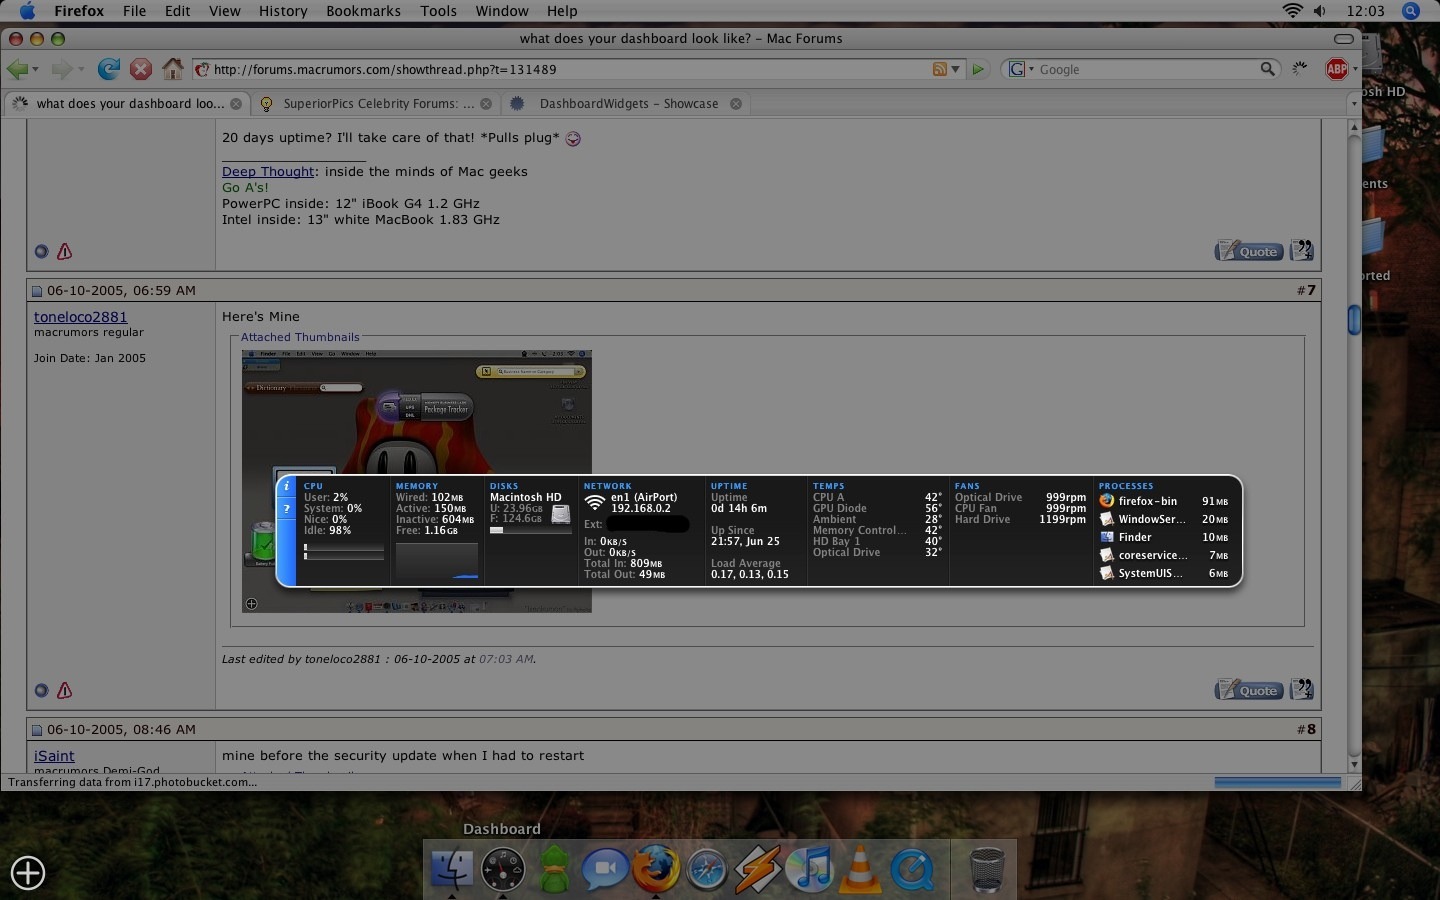Open the post #7 permalink
The image size is (1440, 900).
point(1310,290)
